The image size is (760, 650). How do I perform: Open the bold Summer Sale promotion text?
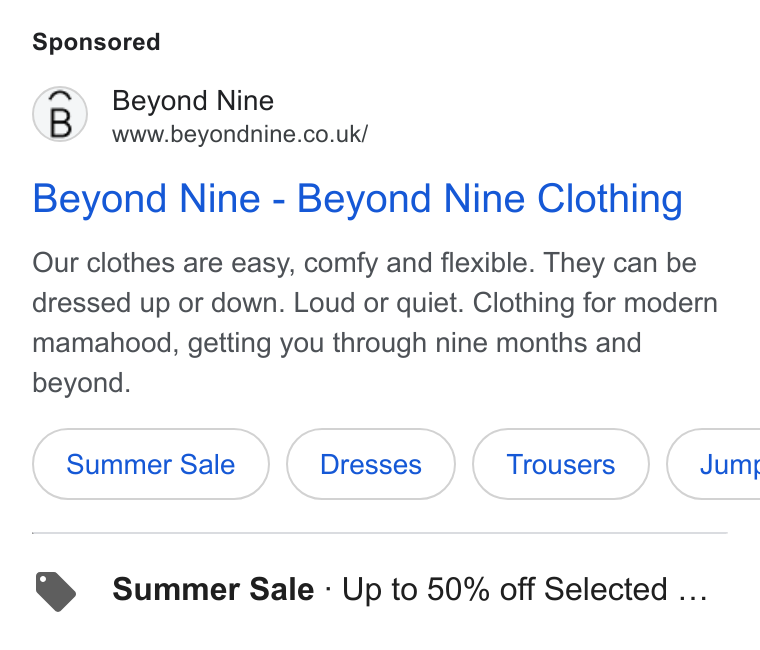[x=213, y=589]
